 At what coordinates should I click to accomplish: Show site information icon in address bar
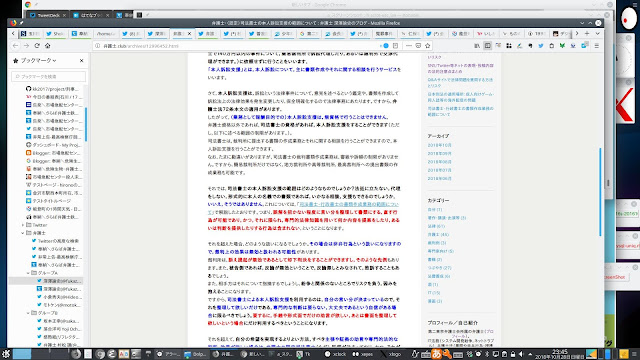(98, 46)
